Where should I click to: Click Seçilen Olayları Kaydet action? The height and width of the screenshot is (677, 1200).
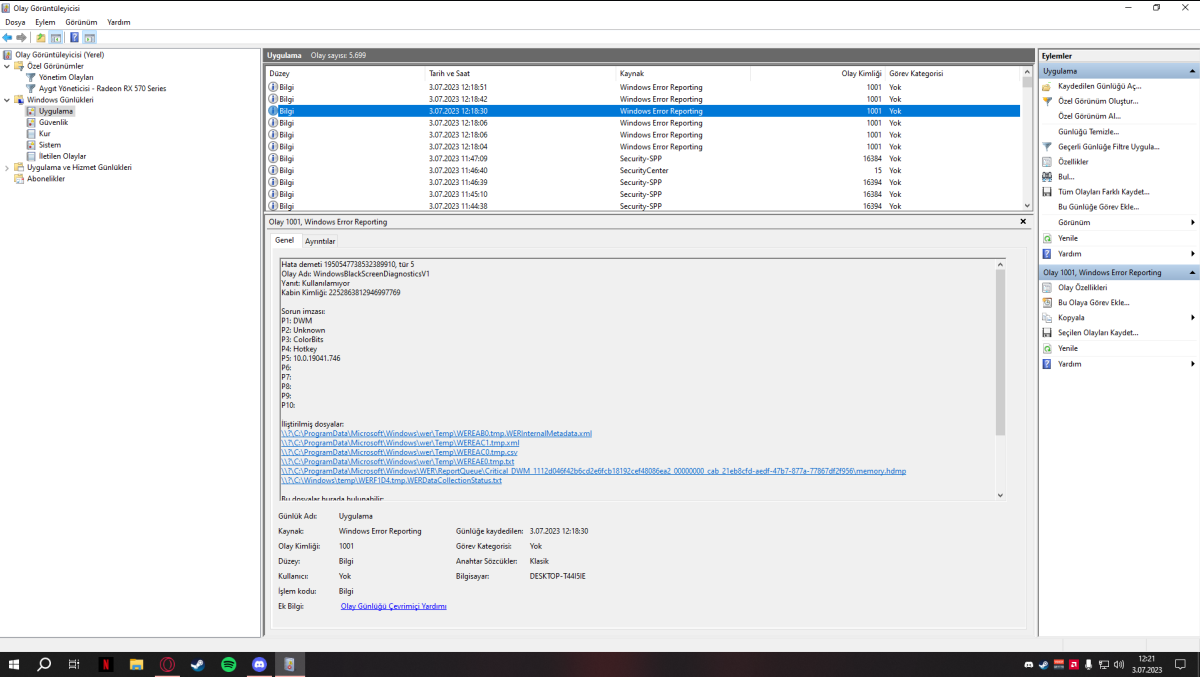[x=1098, y=332]
